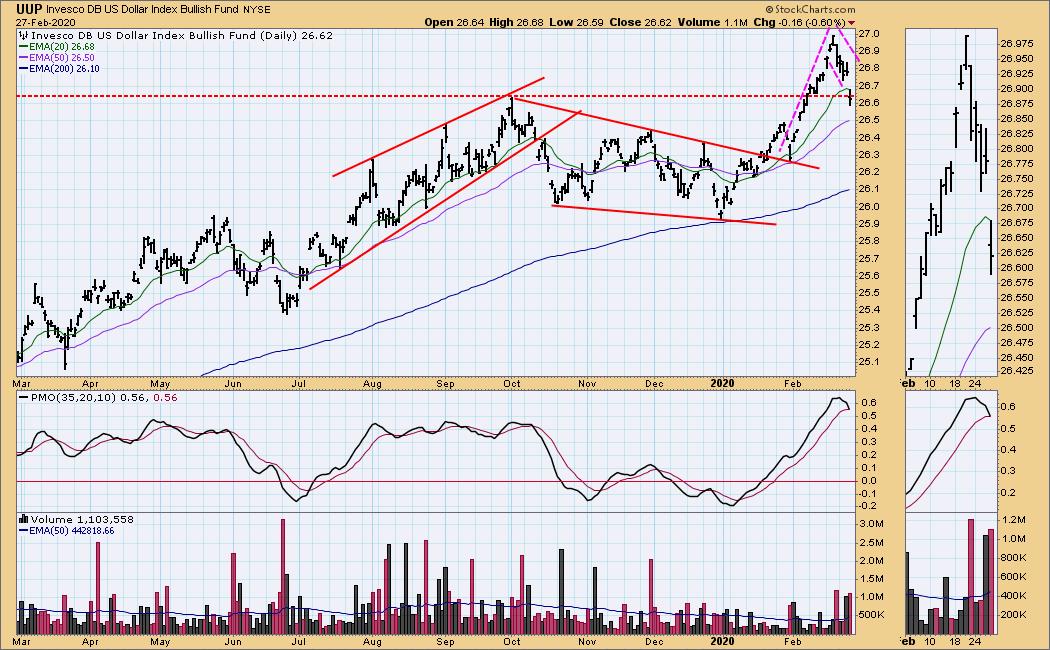Click the 2020 label under the volume panel

pos(722,641)
